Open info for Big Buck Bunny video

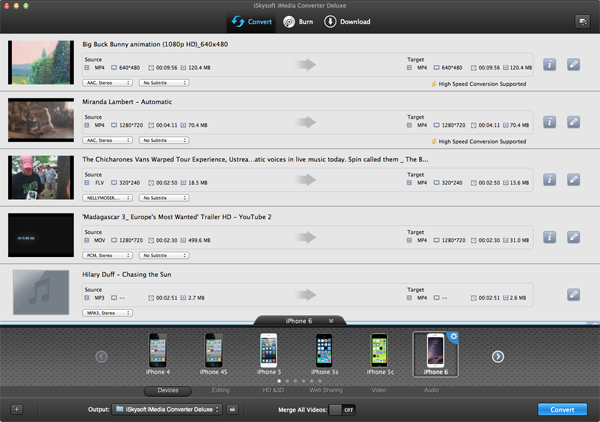[x=549, y=64]
